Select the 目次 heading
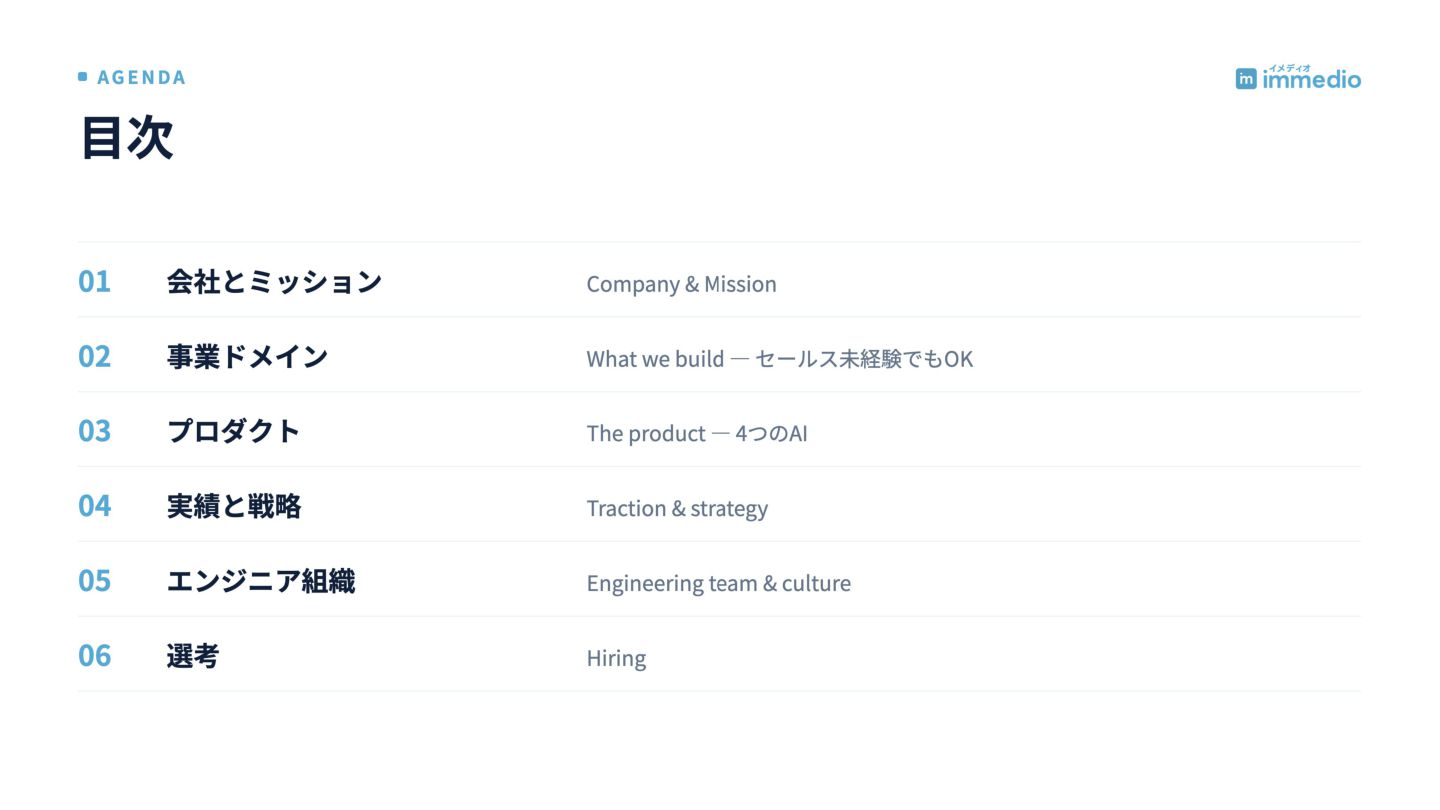Image resolution: width=1440 pixels, height=810 pixels. click(126, 137)
